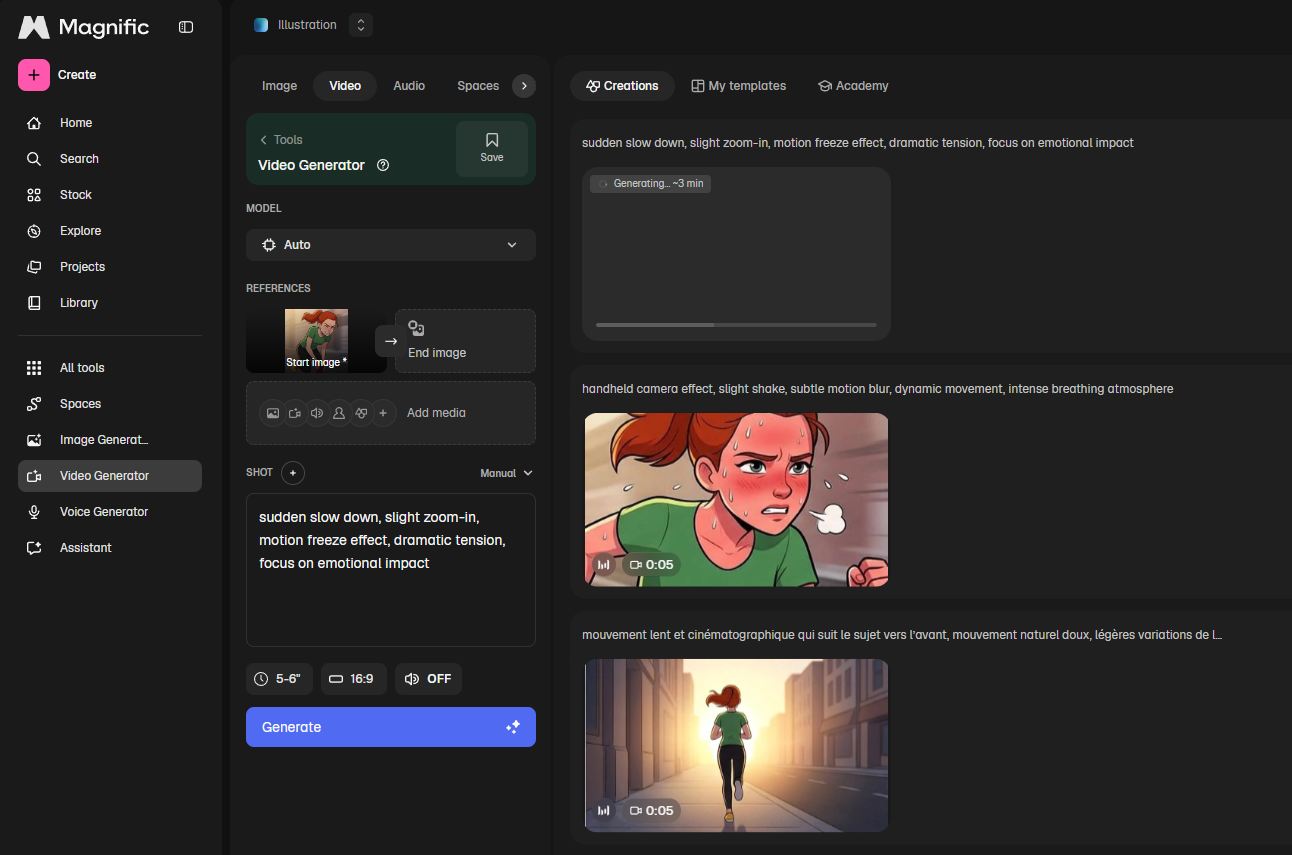Open the 16:9 aspect ratio selector

pos(356,679)
